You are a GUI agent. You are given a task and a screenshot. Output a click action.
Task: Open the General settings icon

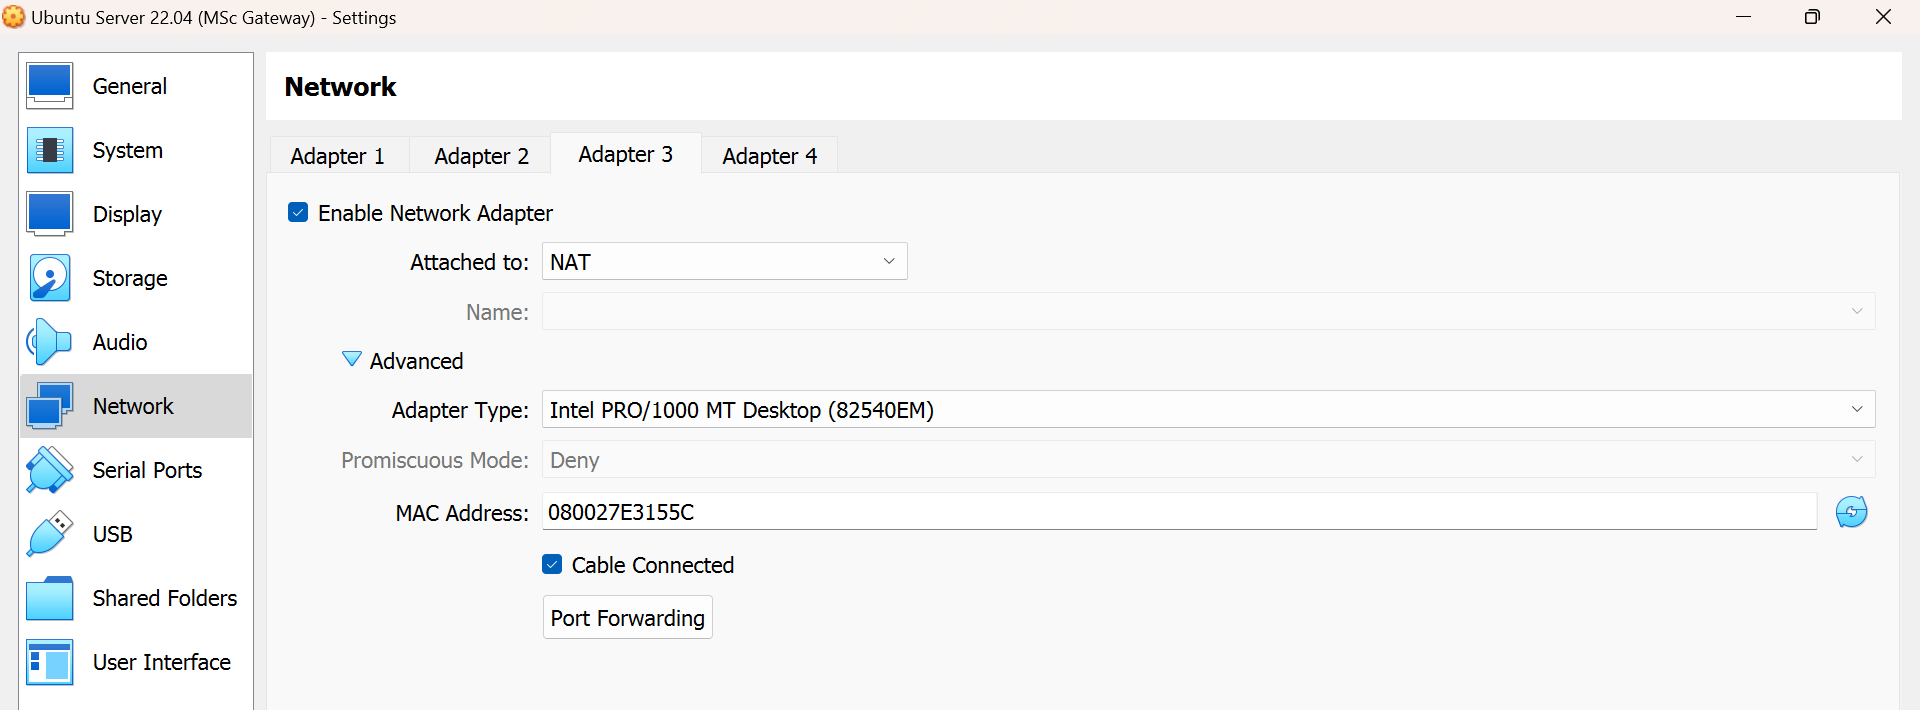(x=49, y=86)
